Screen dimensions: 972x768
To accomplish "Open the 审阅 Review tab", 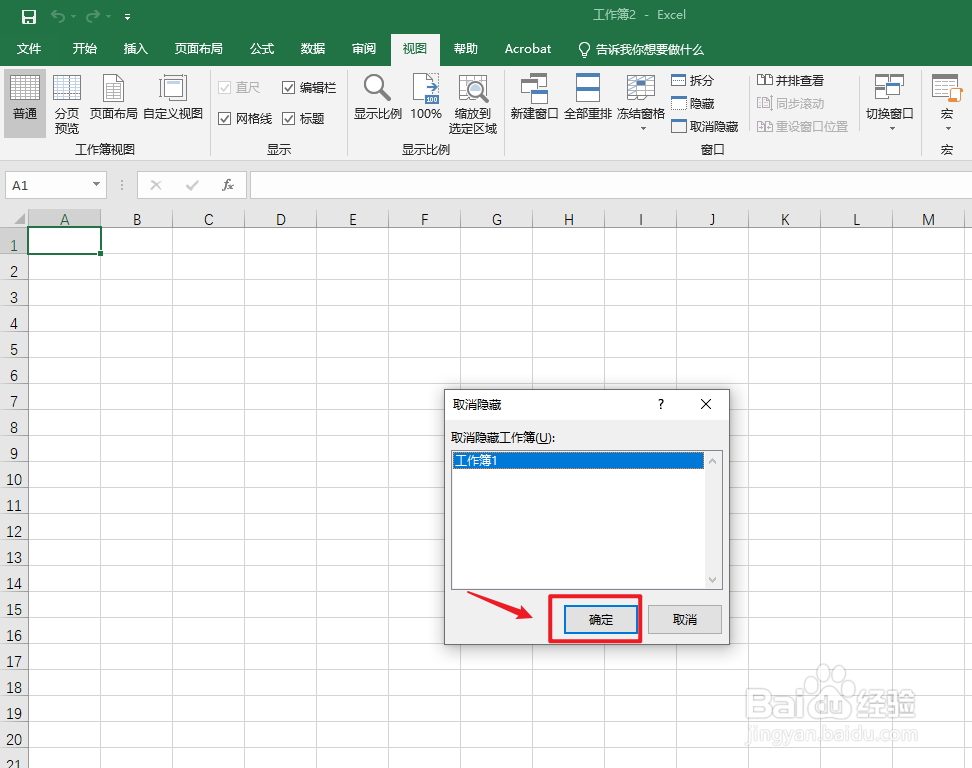I will tap(364, 49).
